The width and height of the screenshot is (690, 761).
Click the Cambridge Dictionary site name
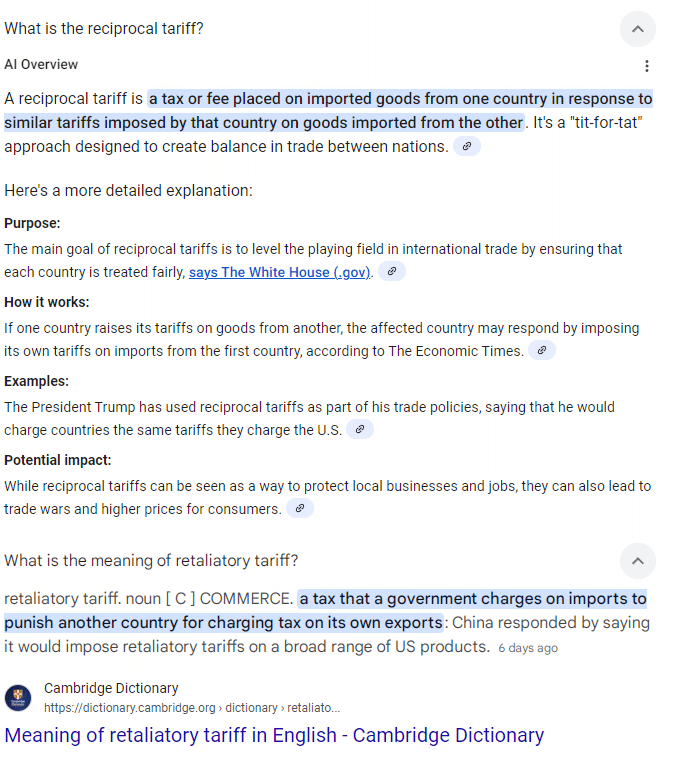pyautogui.click(x=111, y=688)
